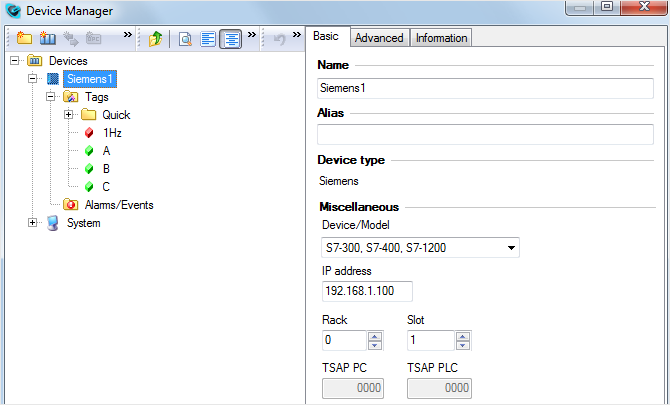Viewport: 670px width, 405px height.
Task: Open the Information tab
Action: [x=441, y=38]
